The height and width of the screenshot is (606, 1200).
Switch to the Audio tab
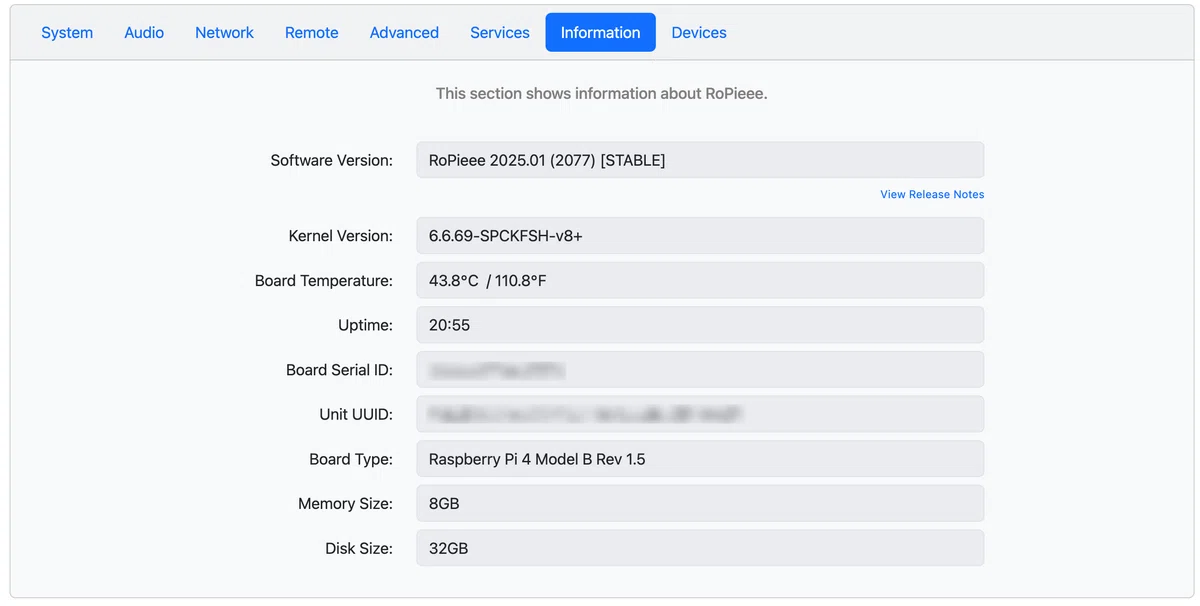click(144, 33)
